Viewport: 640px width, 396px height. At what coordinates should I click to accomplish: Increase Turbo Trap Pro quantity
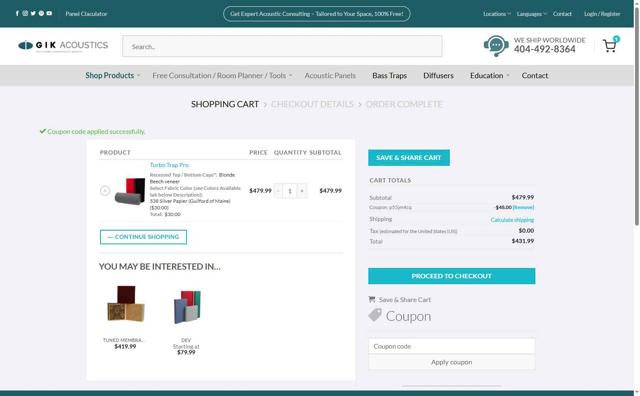coord(302,191)
